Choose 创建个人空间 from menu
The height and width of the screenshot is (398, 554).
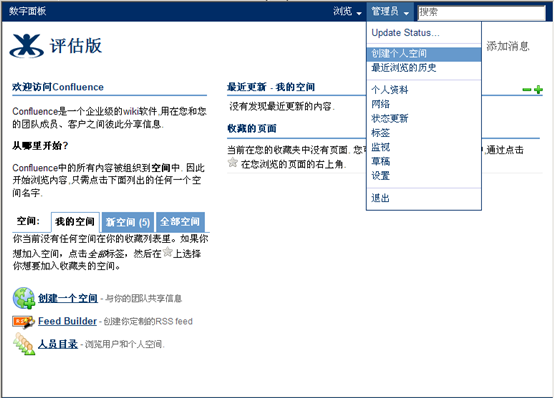coord(424,54)
